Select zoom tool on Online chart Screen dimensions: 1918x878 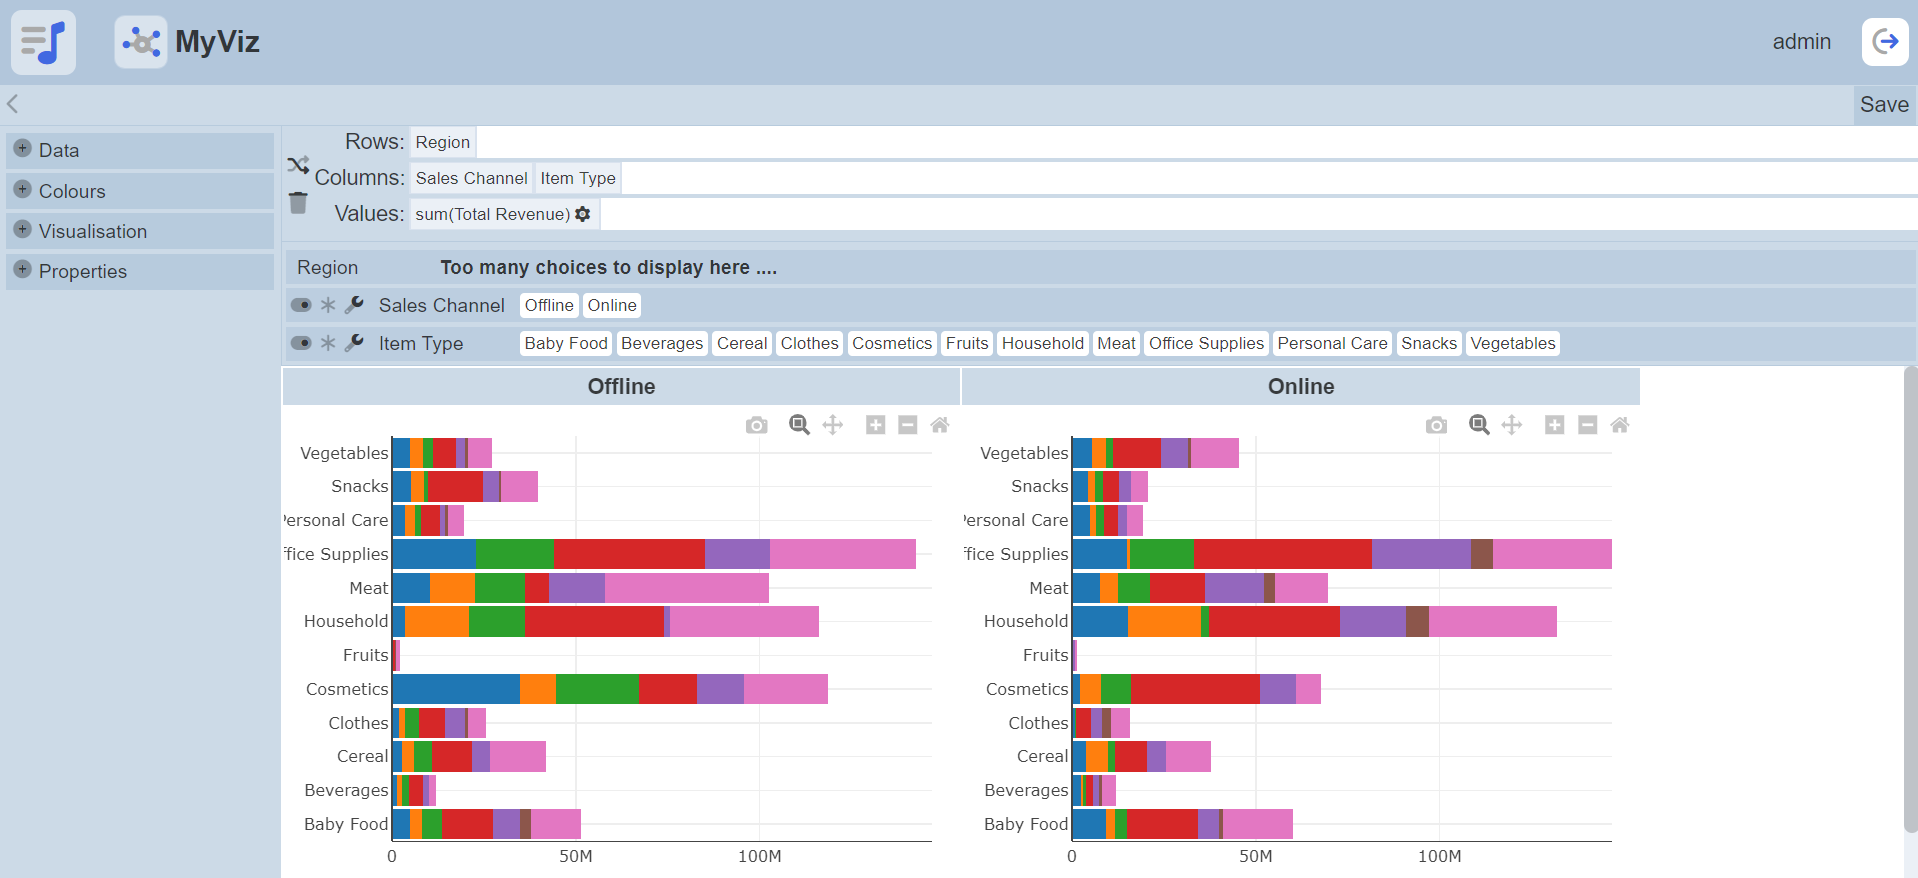pyautogui.click(x=1479, y=425)
